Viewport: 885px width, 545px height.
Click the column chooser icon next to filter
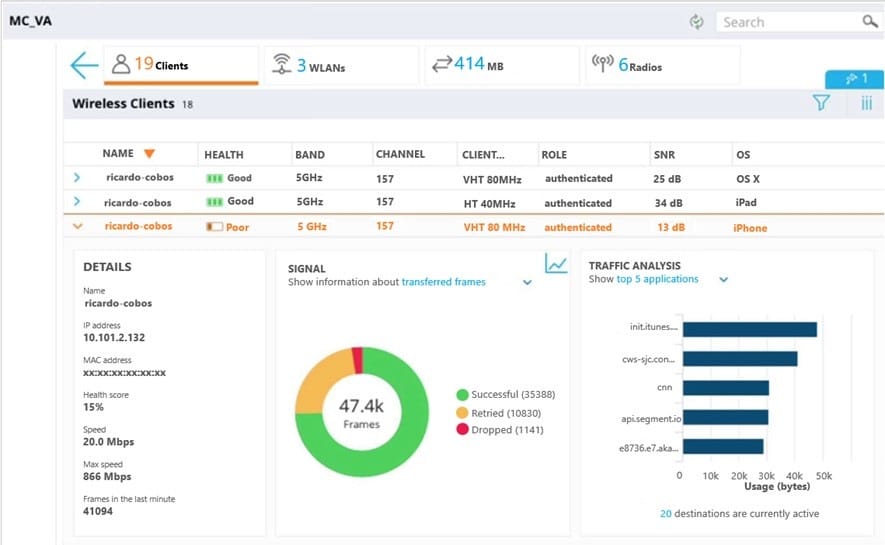click(x=866, y=103)
